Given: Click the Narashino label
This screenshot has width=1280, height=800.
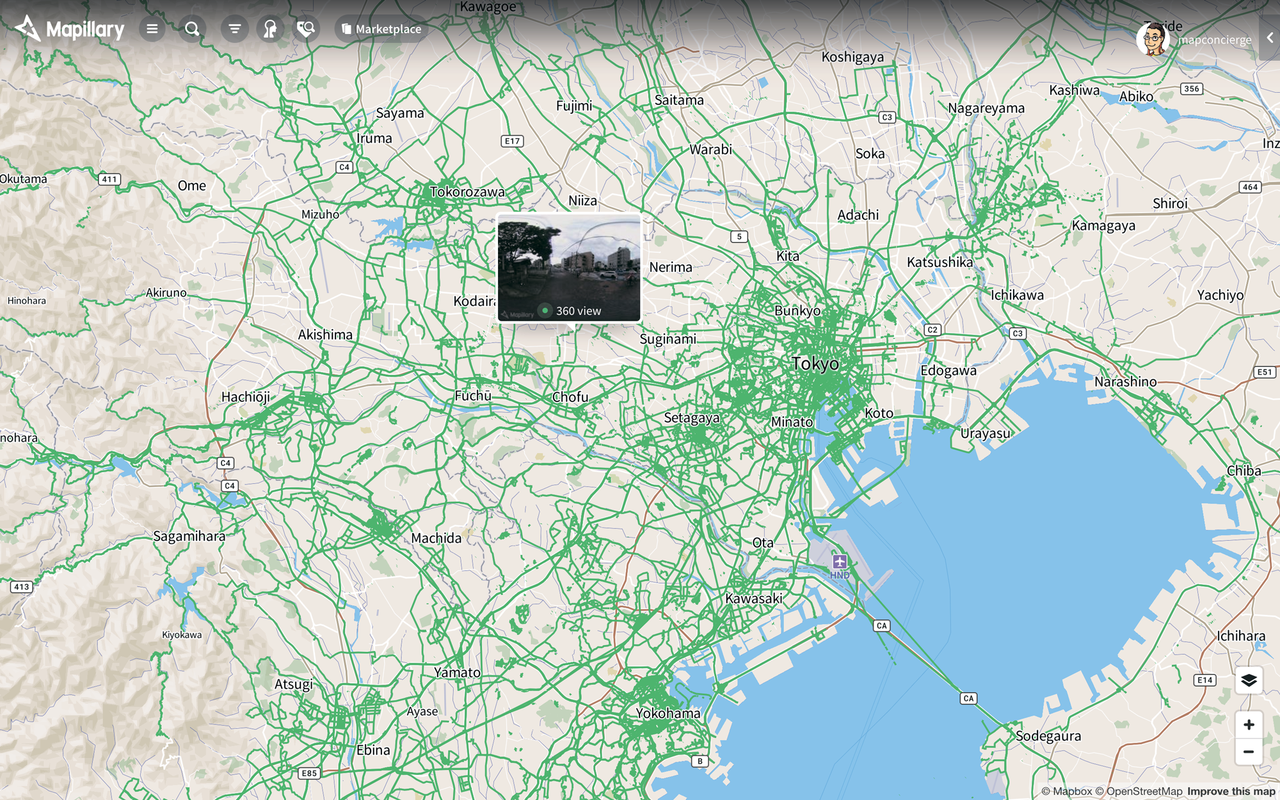Looking at the screenshot, I should tap(1125, 382).
